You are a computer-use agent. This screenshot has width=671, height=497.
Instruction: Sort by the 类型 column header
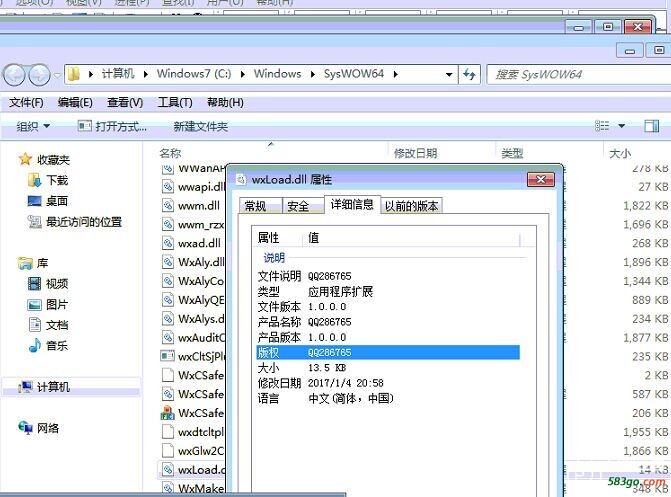pyautogui.click(x=512, y=153)
